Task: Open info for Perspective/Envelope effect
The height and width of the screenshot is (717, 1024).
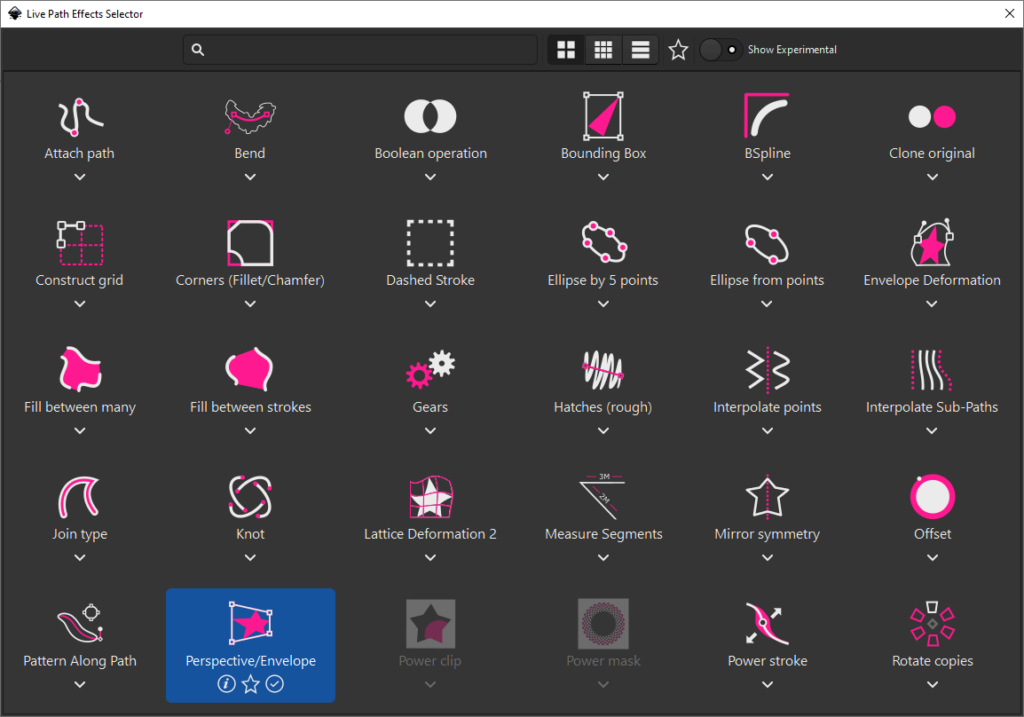Action: [x=227, y=684]
